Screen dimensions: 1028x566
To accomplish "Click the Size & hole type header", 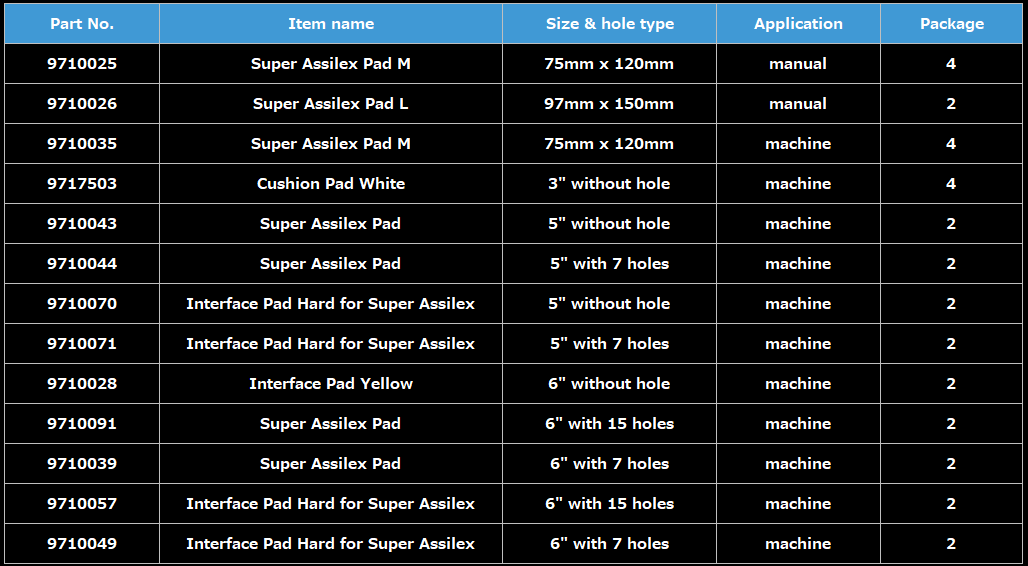I will coord(610,24).
